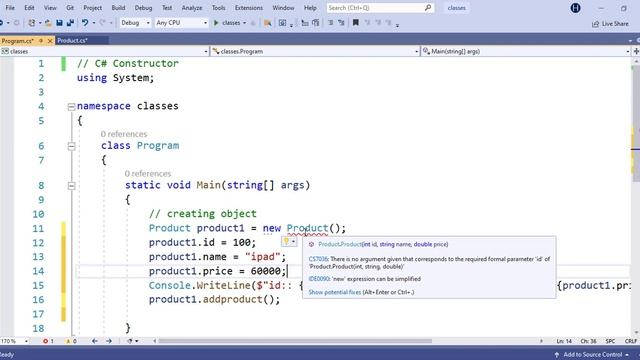Click the comment selected lines icon

coord(331,23)
